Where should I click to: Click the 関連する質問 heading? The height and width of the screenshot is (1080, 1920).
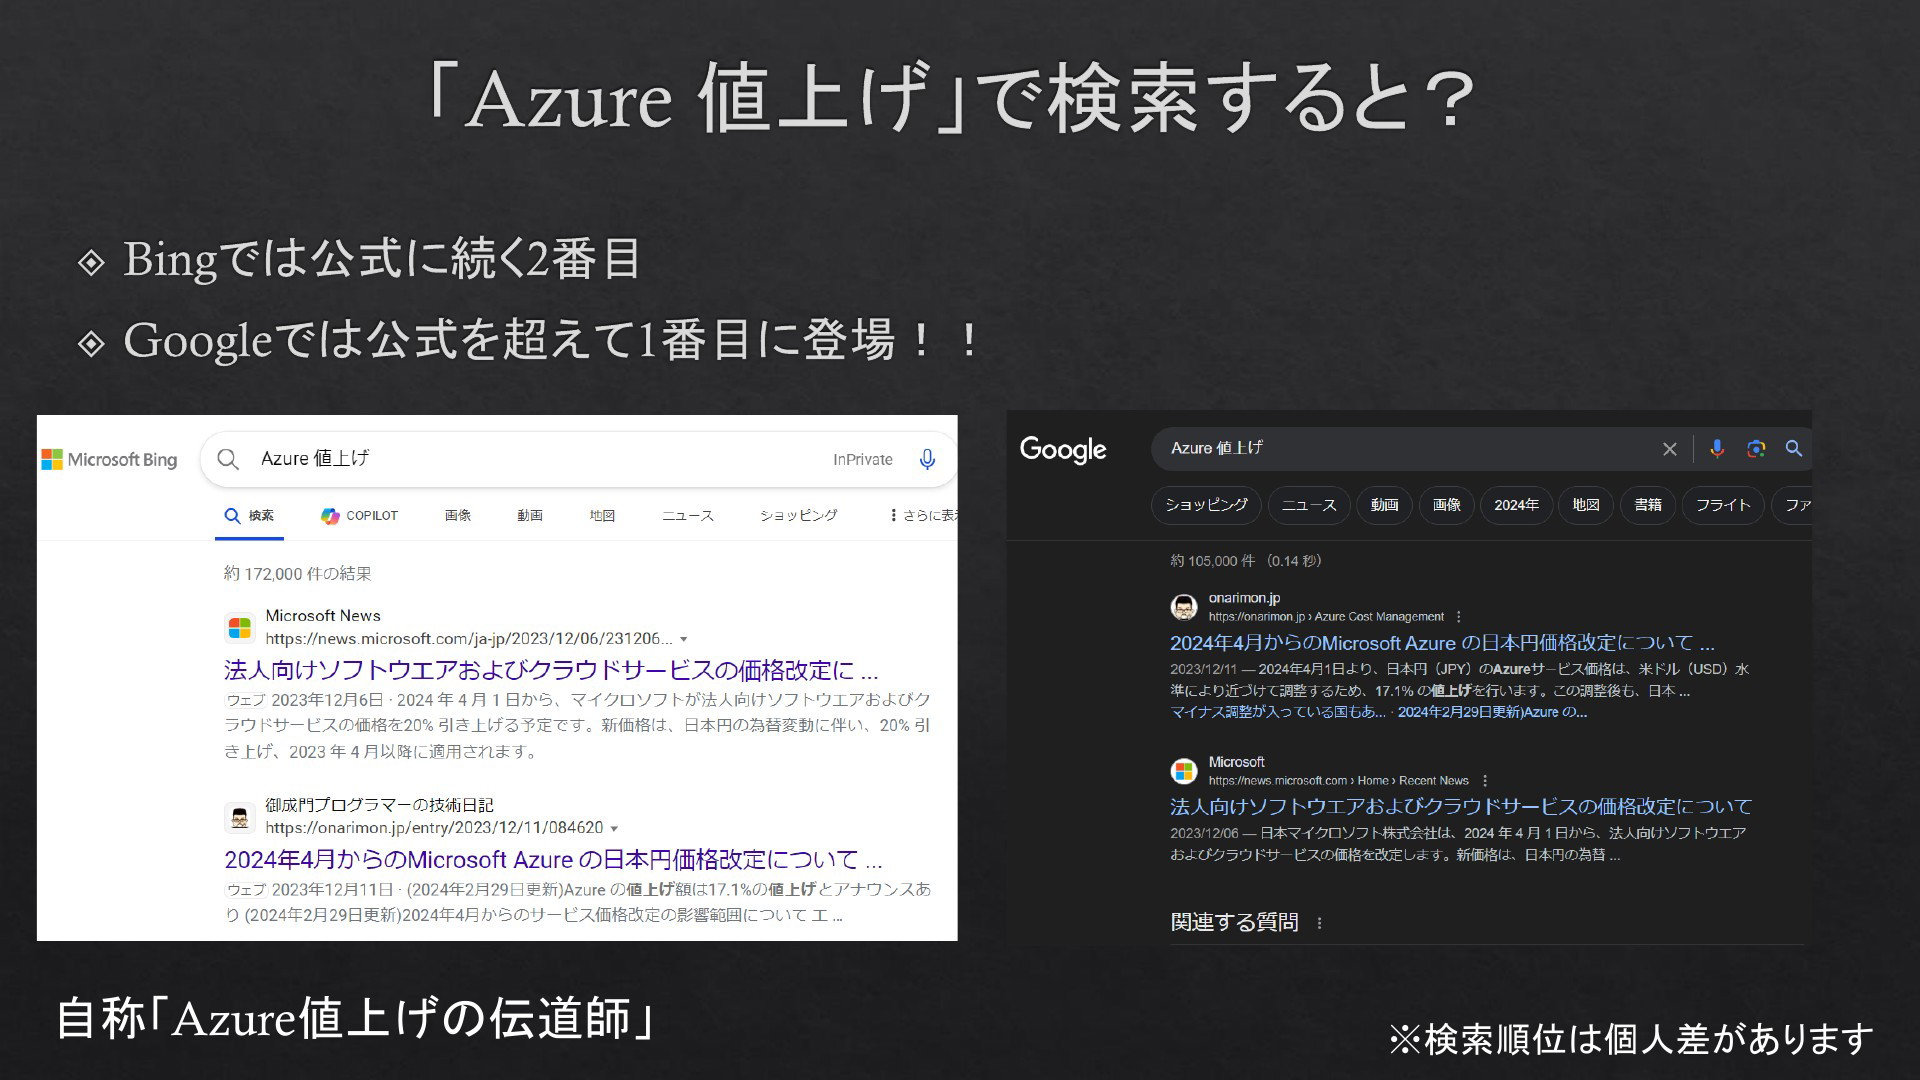1234,922
